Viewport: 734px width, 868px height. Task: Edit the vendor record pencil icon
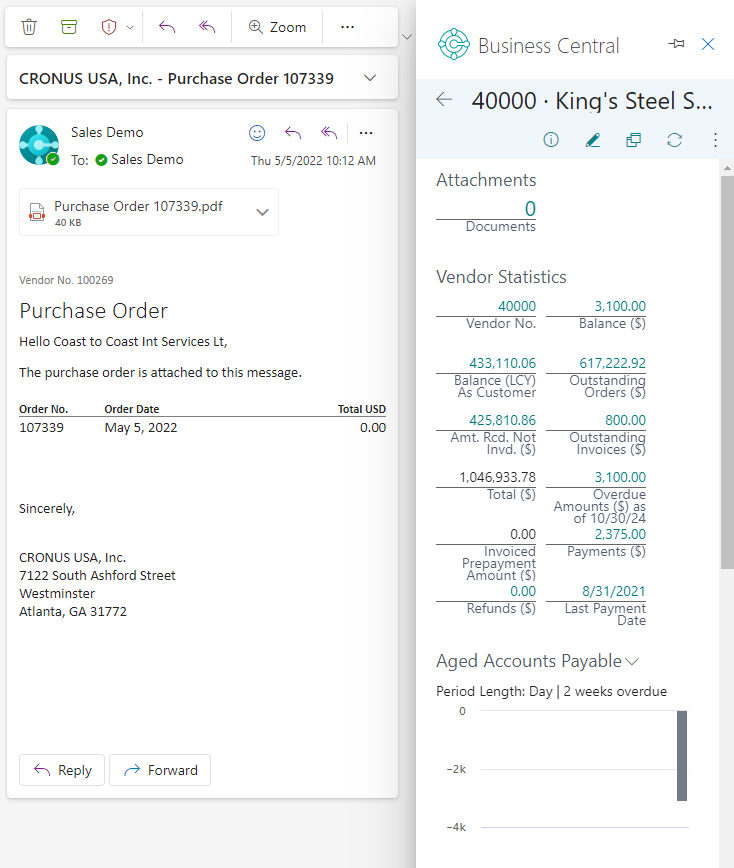(592, 140)
